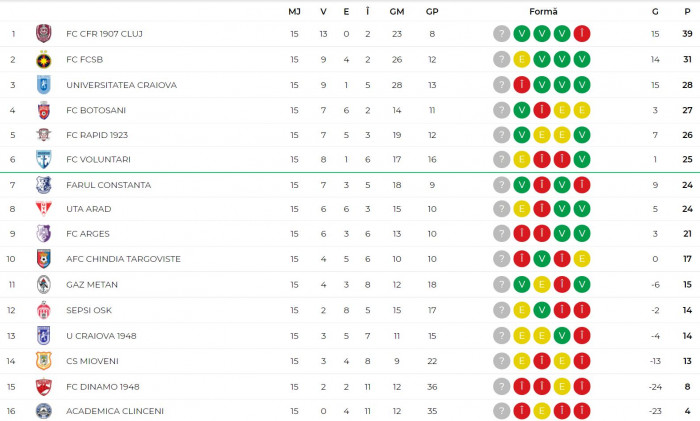The height and width of the screenshot is (421, 700).
Task: Select the UTA Arad club crest
Action: click(43, 209)
